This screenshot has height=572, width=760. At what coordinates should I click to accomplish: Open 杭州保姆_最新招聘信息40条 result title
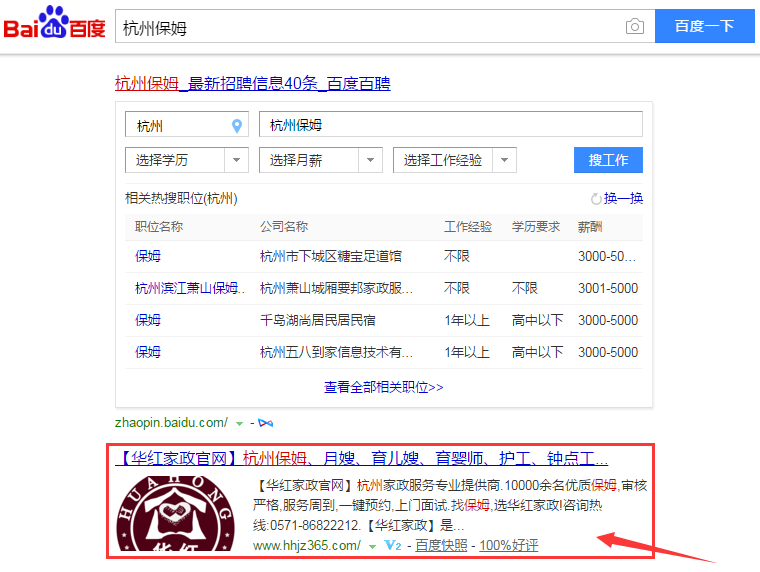[253, 83]
